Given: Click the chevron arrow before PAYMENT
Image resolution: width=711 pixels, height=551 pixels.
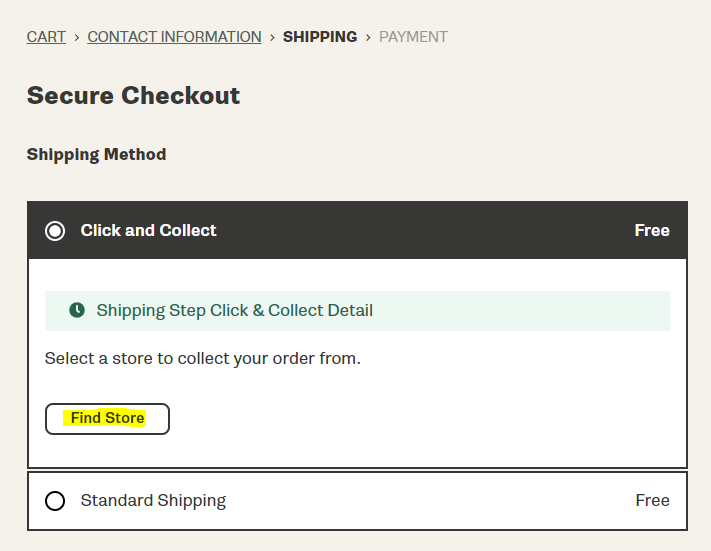Looking at the screenshot, I should [368, 37].
